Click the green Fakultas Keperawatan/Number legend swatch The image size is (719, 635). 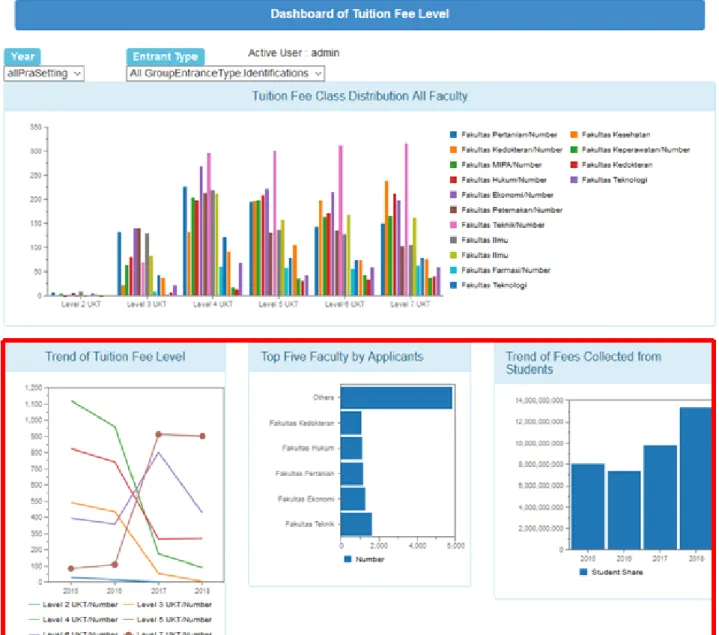574,150
